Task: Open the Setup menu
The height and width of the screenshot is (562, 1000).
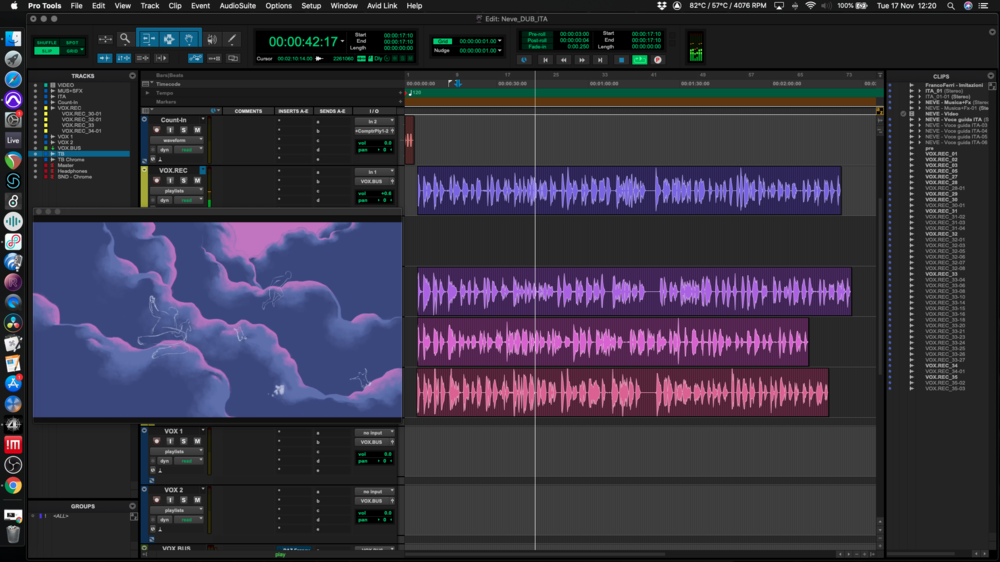Action: pyautogui.click(x=311, y=6)
